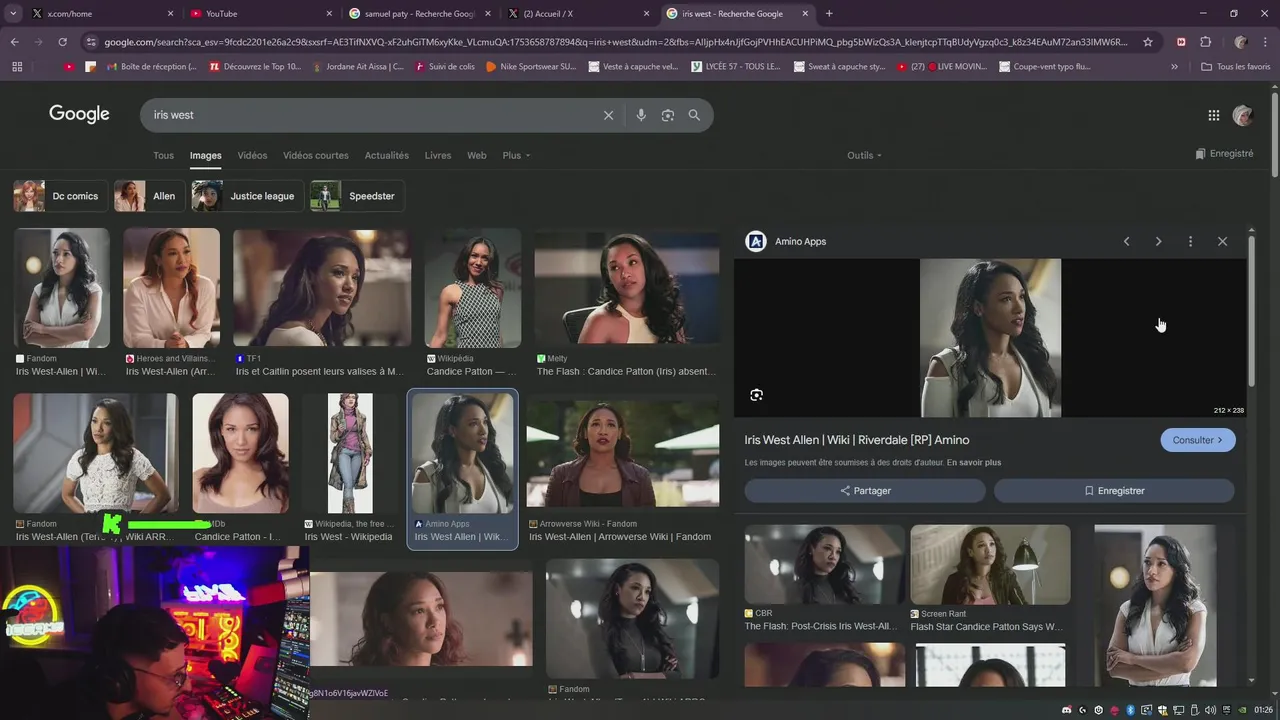Screen dimensions: 1280x720
Task: Click the Google logo
Action: click(79, 114)
